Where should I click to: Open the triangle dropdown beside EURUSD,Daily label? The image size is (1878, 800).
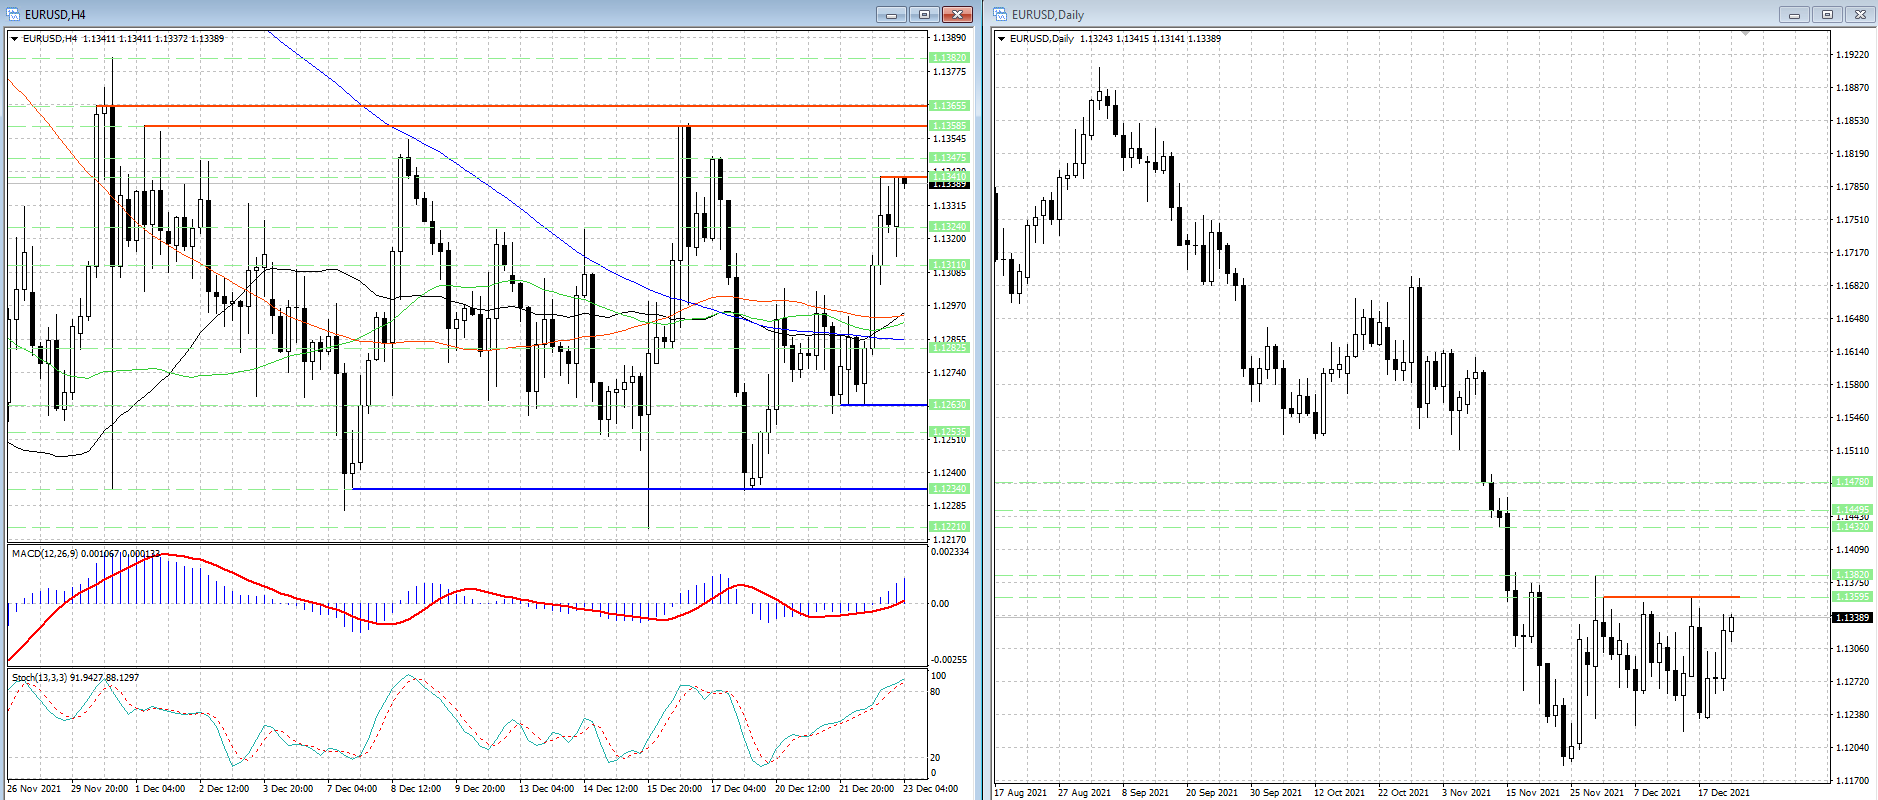point(1002,39)
